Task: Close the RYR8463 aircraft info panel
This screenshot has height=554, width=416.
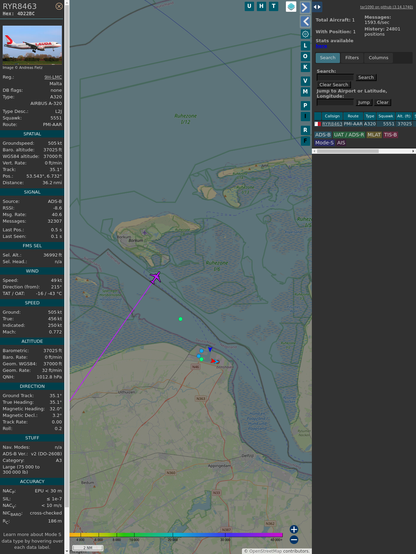Action: click(x=59, y=6)
